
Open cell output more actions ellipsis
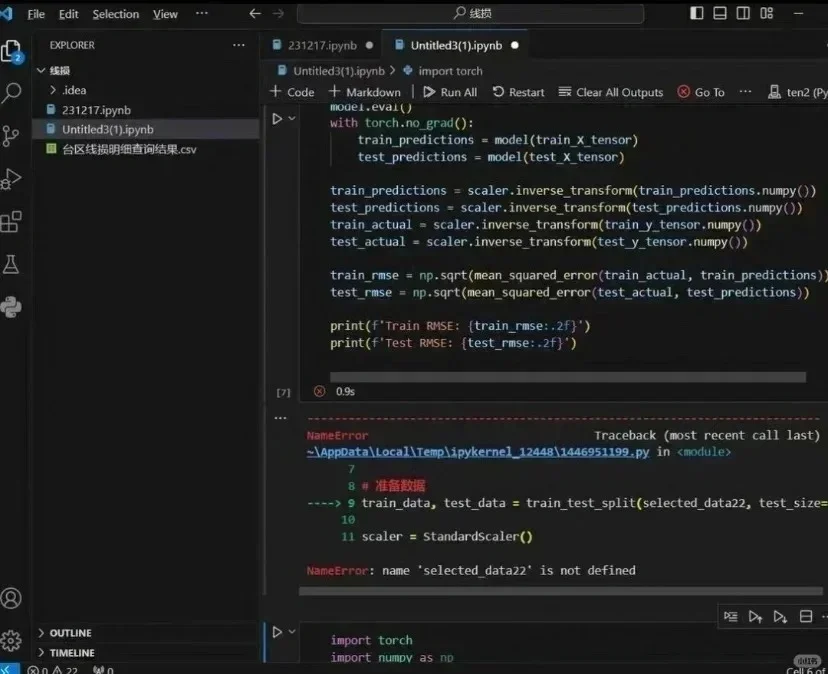(280, 418)
